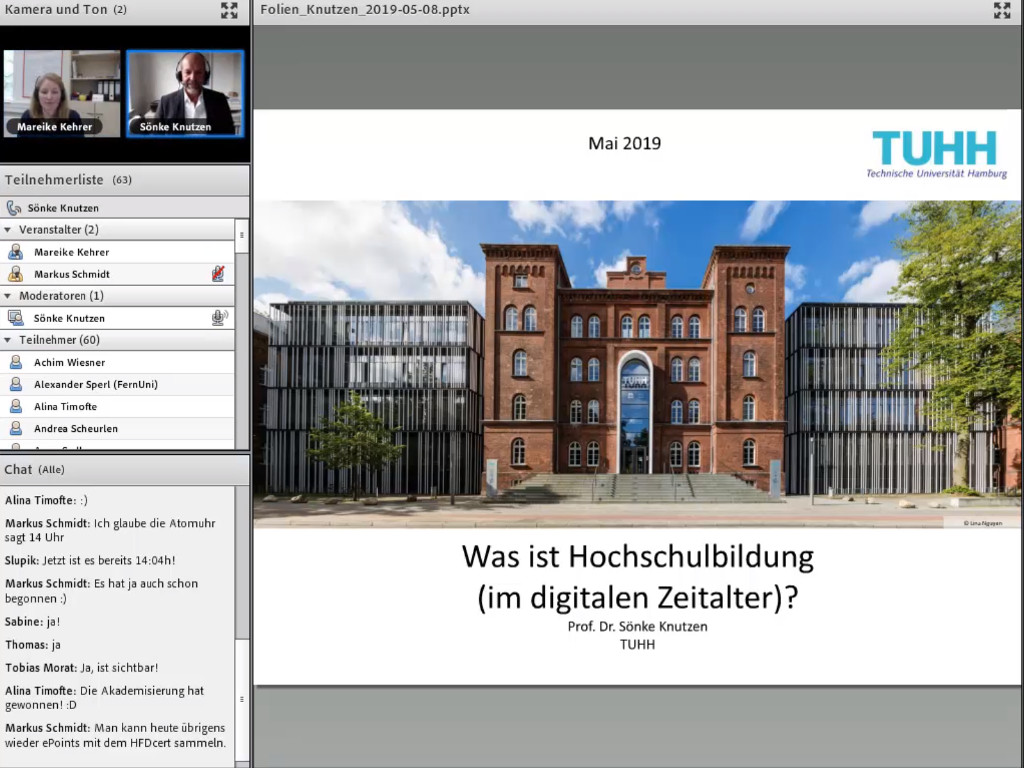This screenshot has width=1024, height=768.
Task: Select Andrea Scheurlen in attendee list
Action: click(x=118, y=428)
